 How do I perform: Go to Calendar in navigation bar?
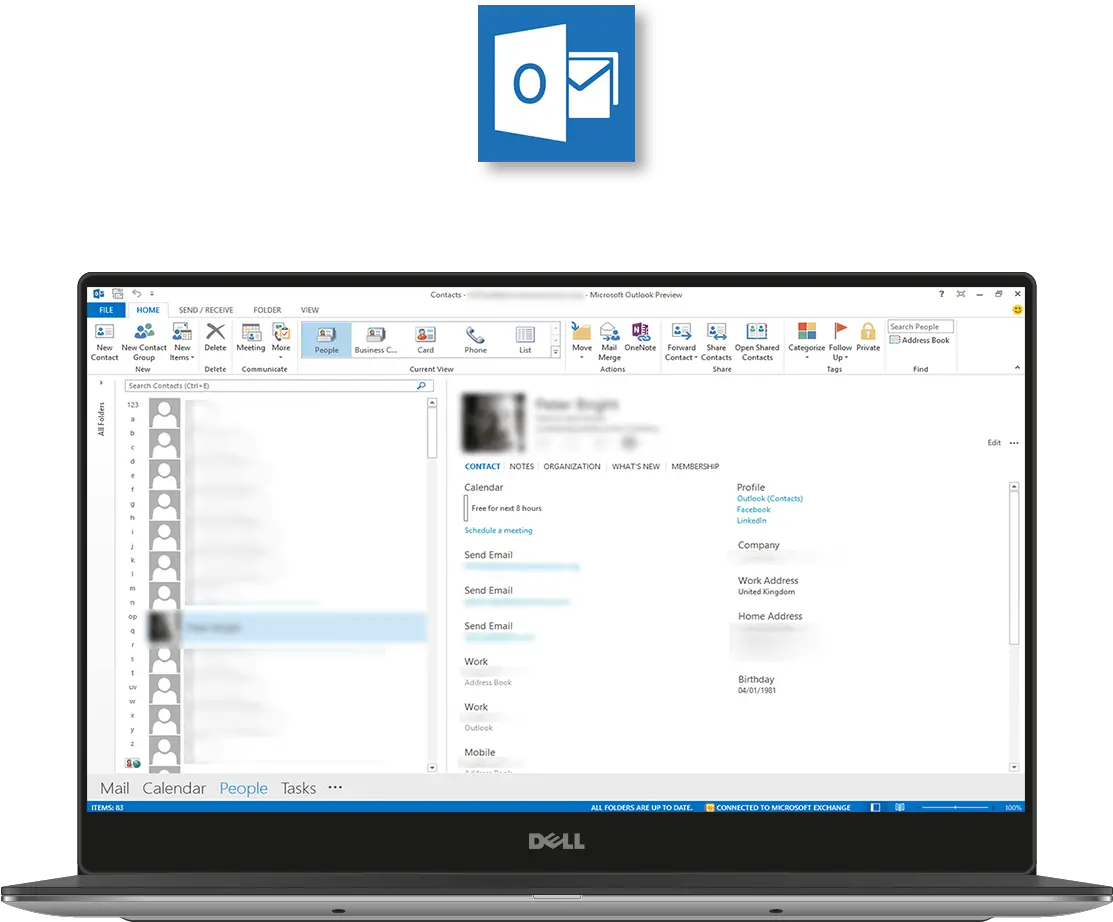click(174, 788)
